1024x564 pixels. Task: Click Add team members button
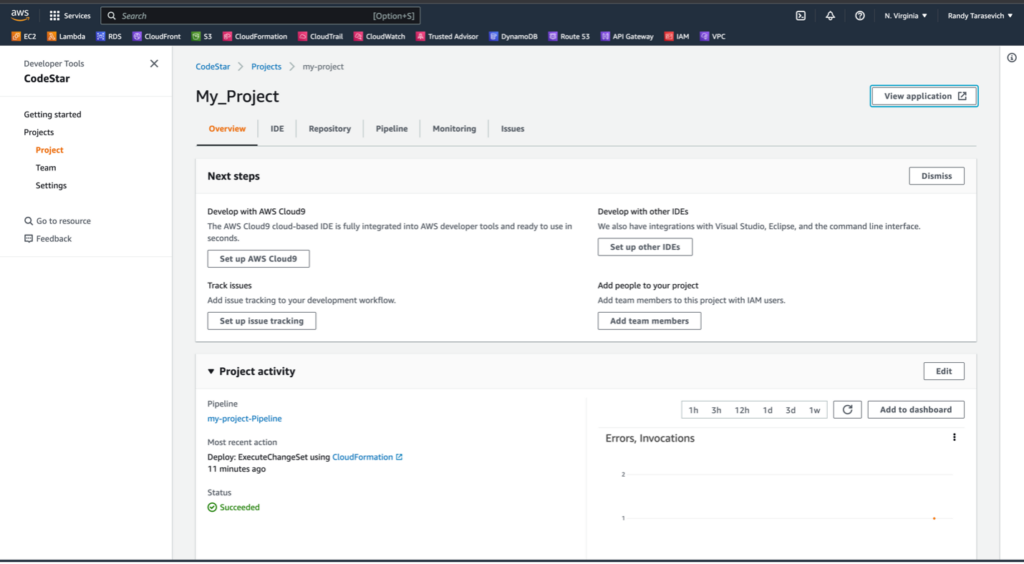[x=650, y=321]
